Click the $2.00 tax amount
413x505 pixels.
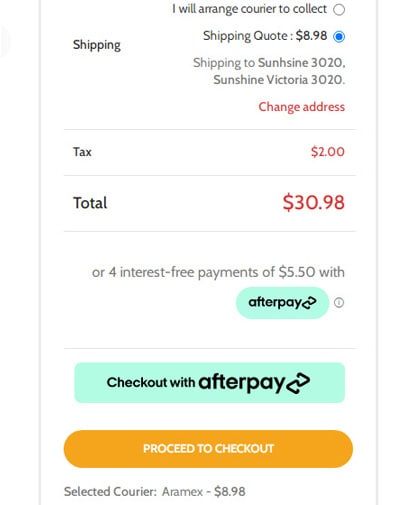(328, 152)
